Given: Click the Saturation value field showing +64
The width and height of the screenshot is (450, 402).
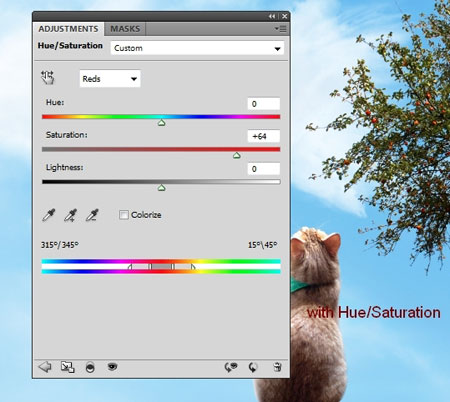Looking at the screenshot, I should click(x=263, y=136).
